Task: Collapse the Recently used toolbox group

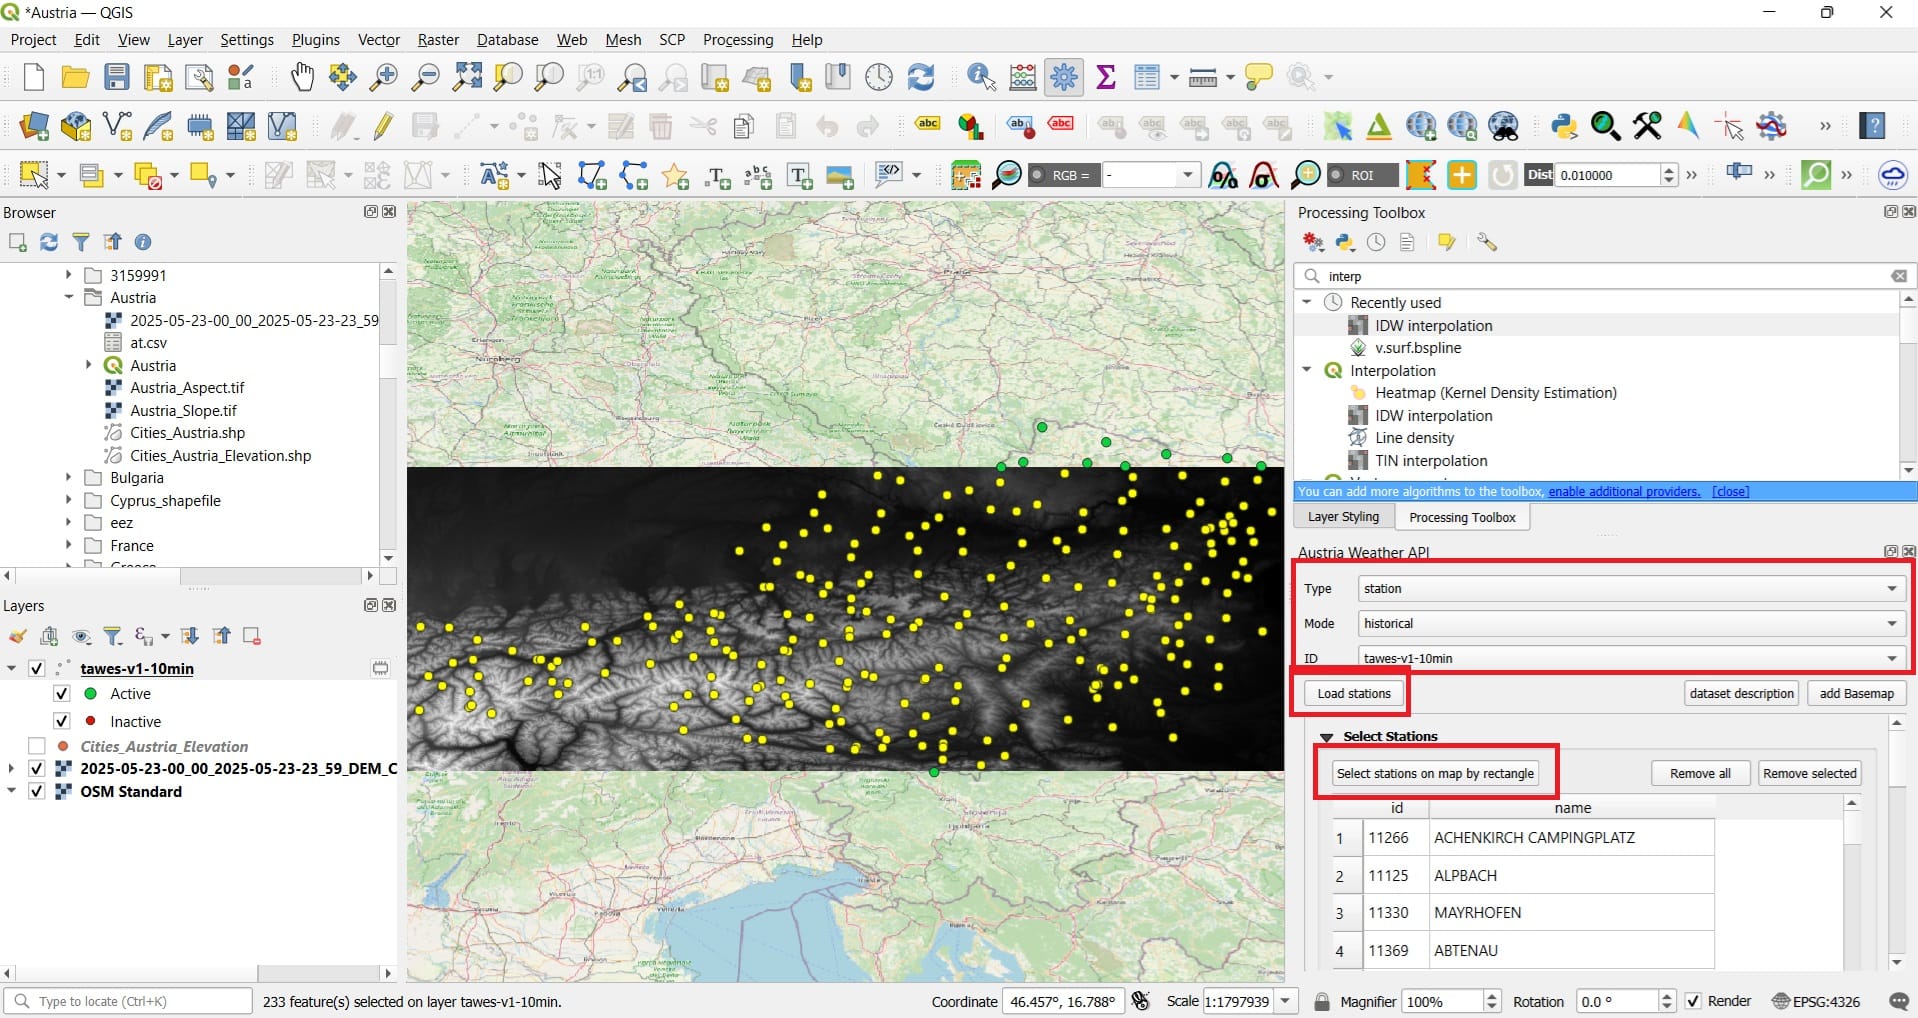Action: [x=1307, y=302]
